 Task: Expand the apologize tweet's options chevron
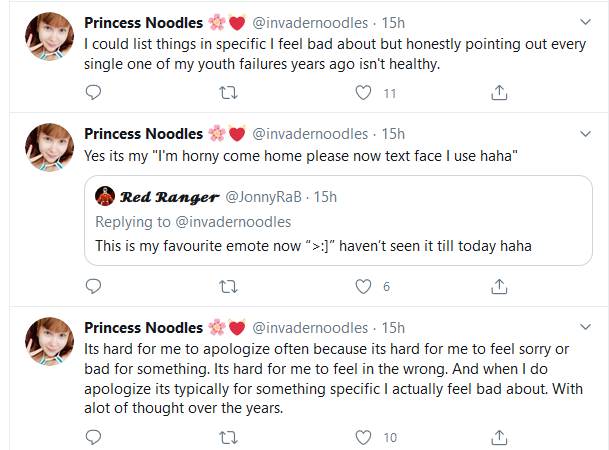586,327
